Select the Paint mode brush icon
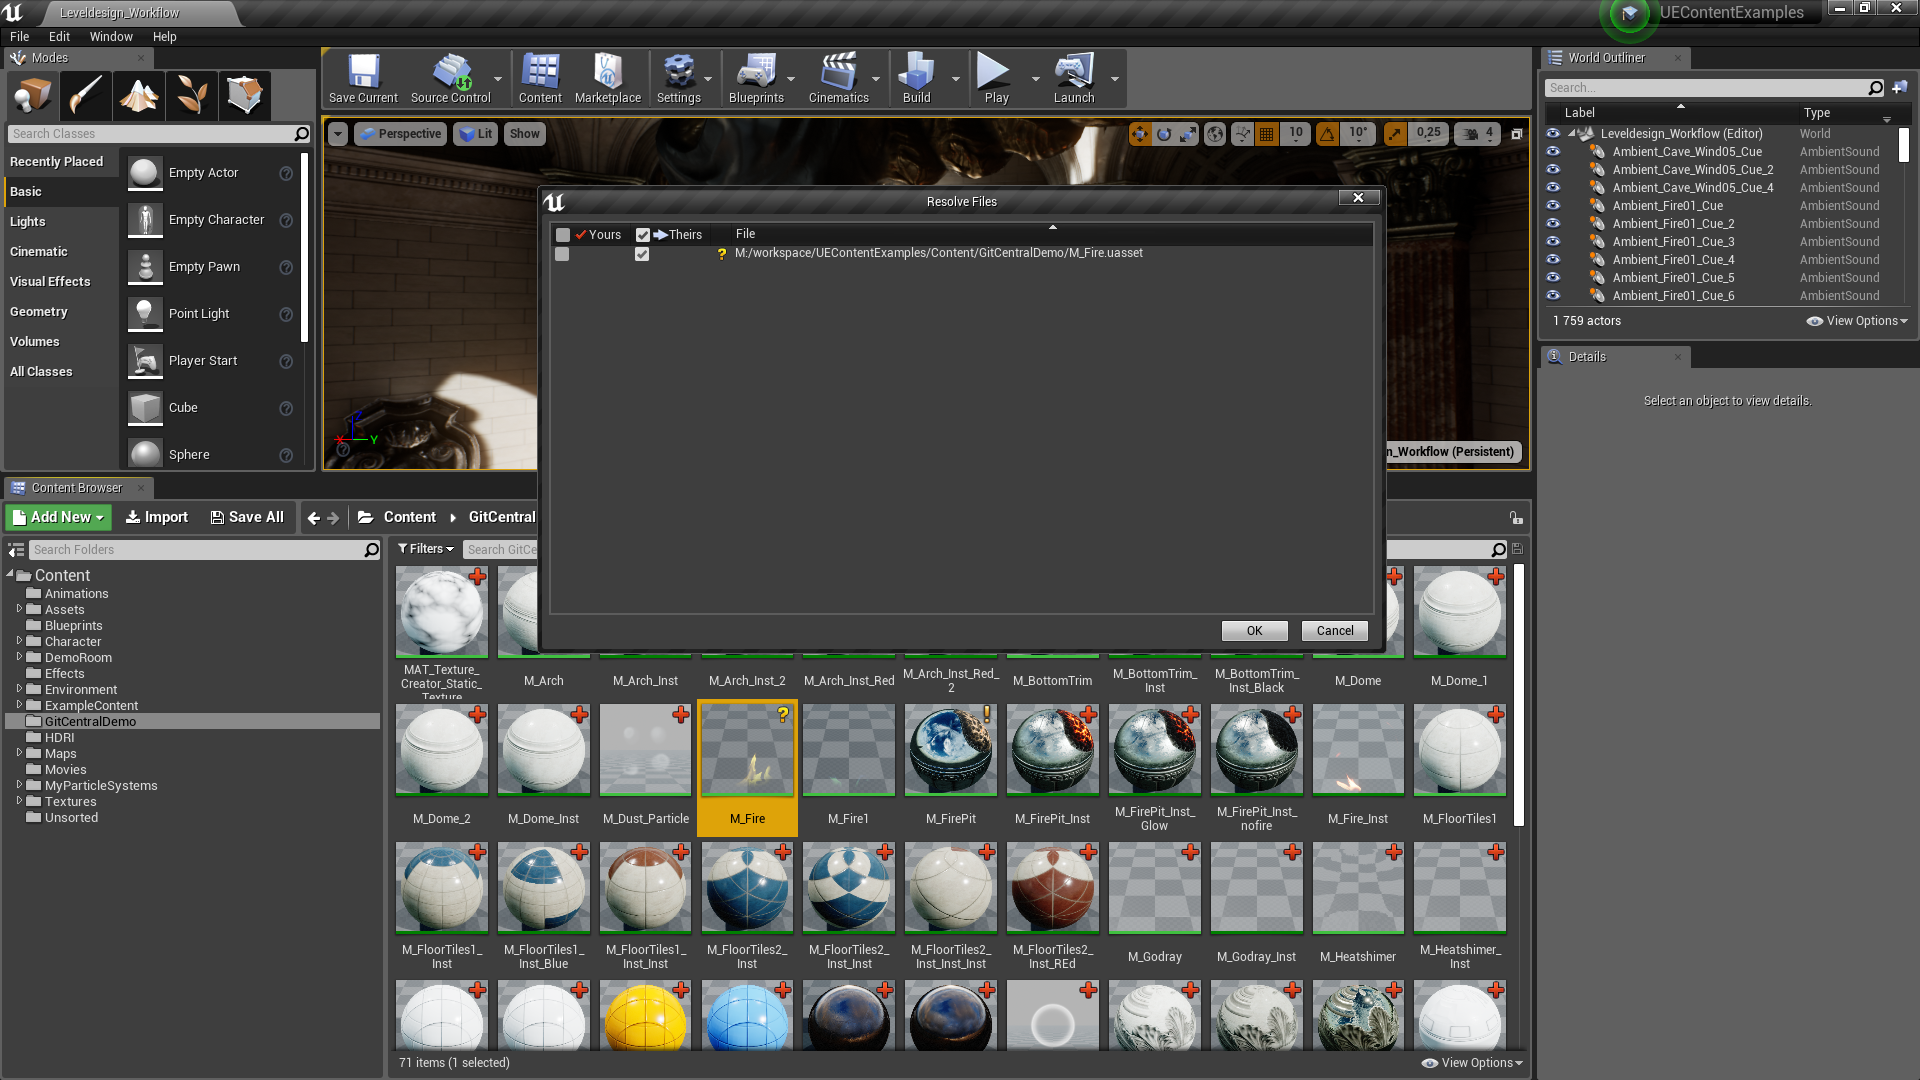 86,96
